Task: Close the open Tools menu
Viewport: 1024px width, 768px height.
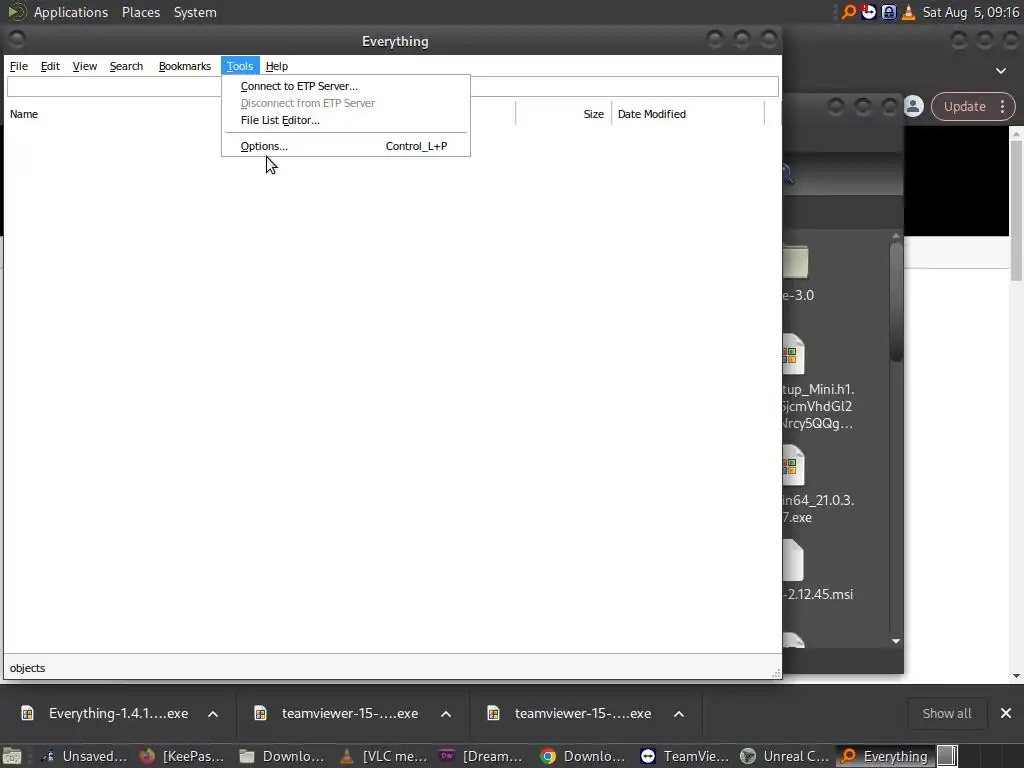Action: (240, 66)
